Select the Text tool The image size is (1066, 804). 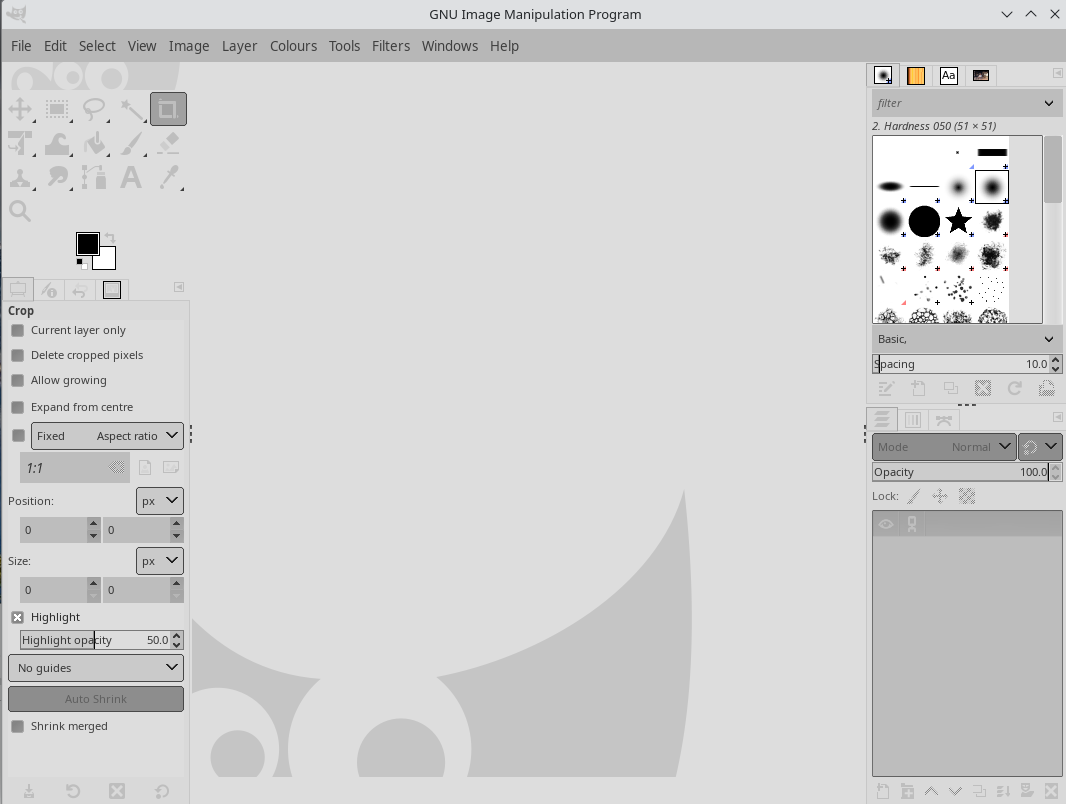tap(131, 178)
